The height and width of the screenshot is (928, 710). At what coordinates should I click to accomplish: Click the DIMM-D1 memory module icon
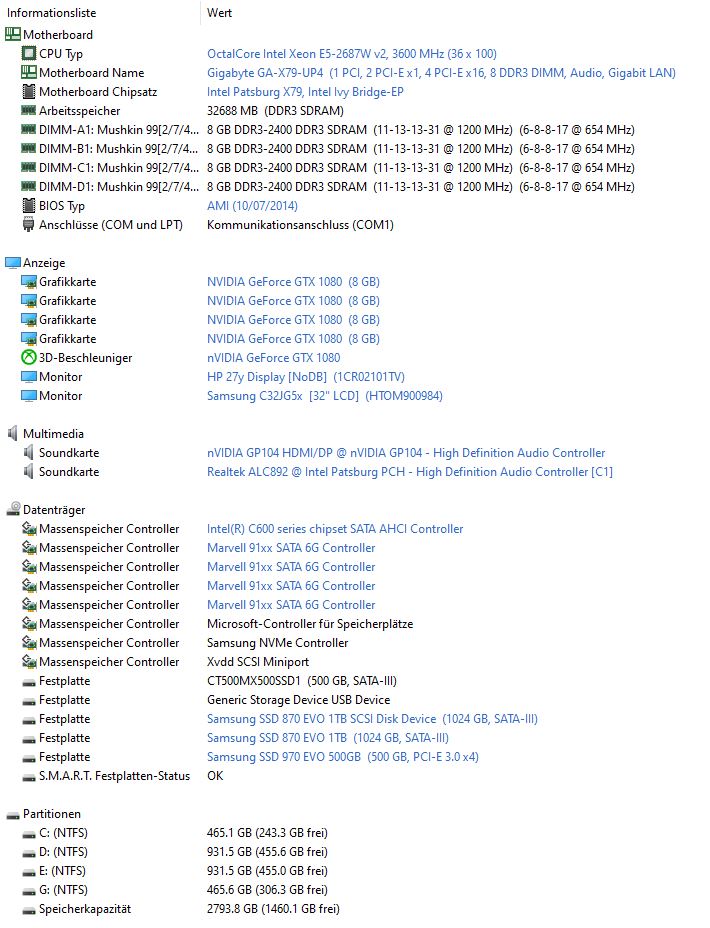coord(28,186)
